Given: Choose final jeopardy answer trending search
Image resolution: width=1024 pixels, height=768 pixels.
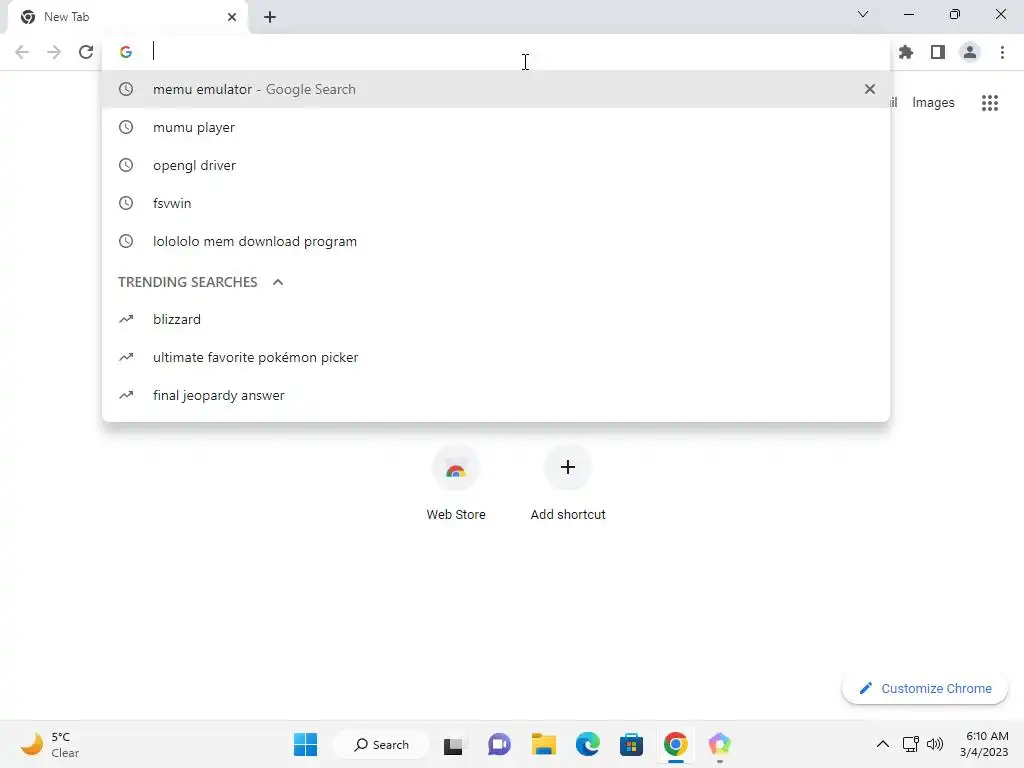Looking at the screenshot, I should point(496,395).
